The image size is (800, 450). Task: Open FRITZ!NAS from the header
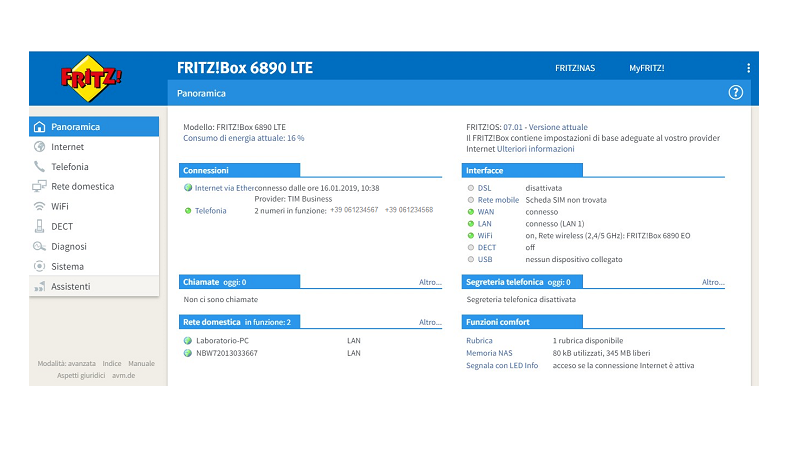[575, 68]
